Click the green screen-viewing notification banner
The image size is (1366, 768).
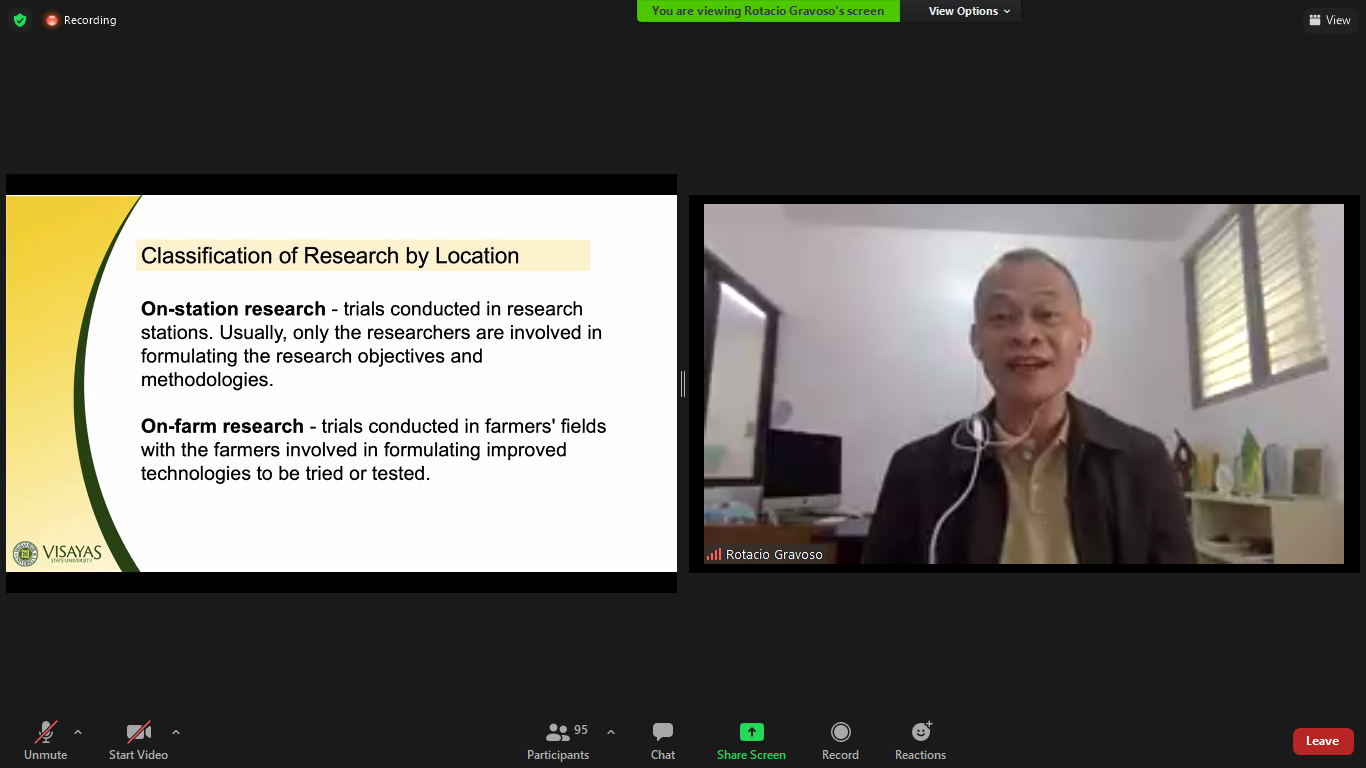click(768, 11)
